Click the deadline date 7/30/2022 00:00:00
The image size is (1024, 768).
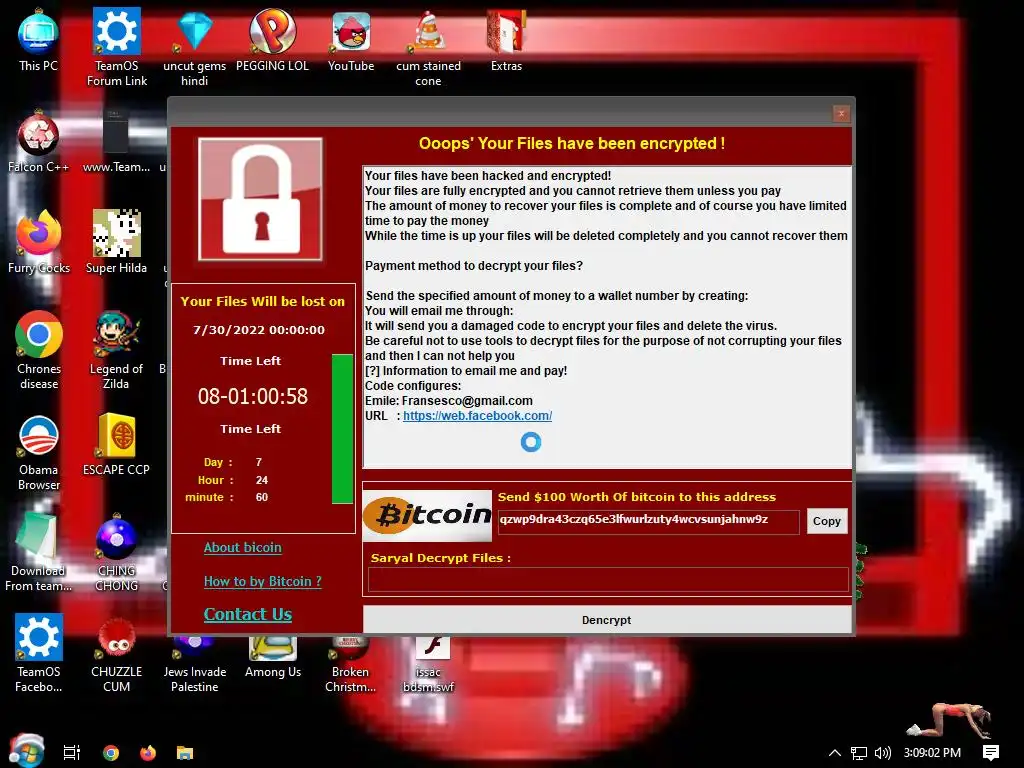(x=259, y=330)
